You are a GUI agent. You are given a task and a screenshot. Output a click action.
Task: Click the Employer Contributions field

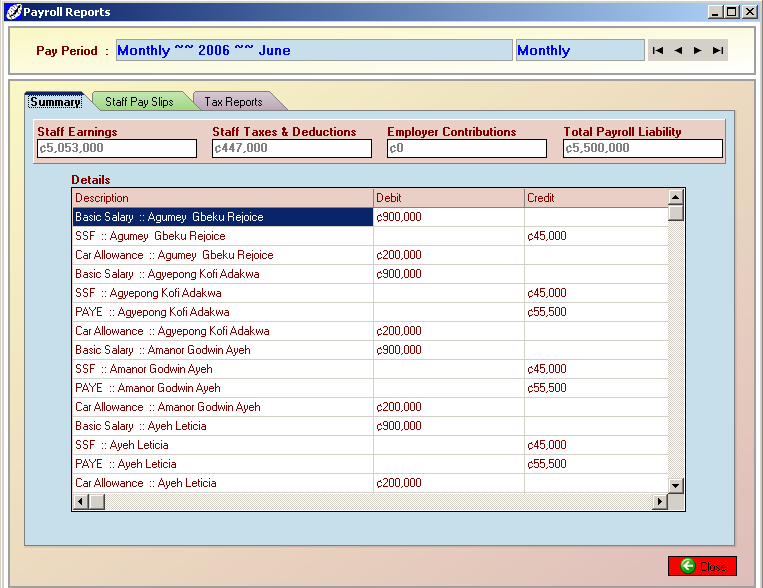[x=467, y=148]
